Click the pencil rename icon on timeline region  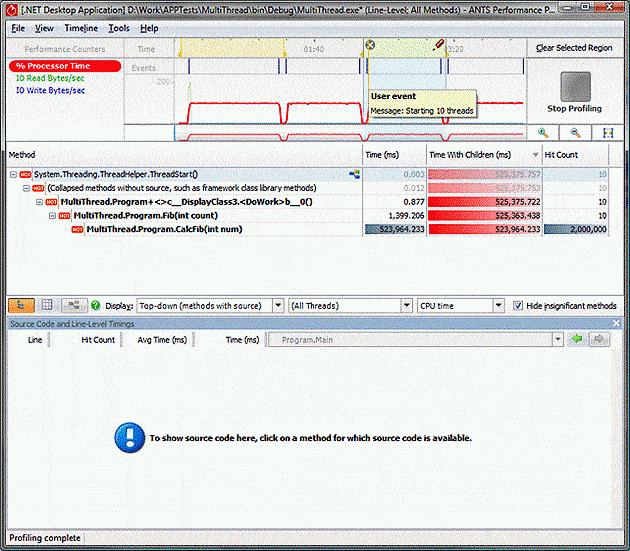pyautogui.click(x=439, y=44)
